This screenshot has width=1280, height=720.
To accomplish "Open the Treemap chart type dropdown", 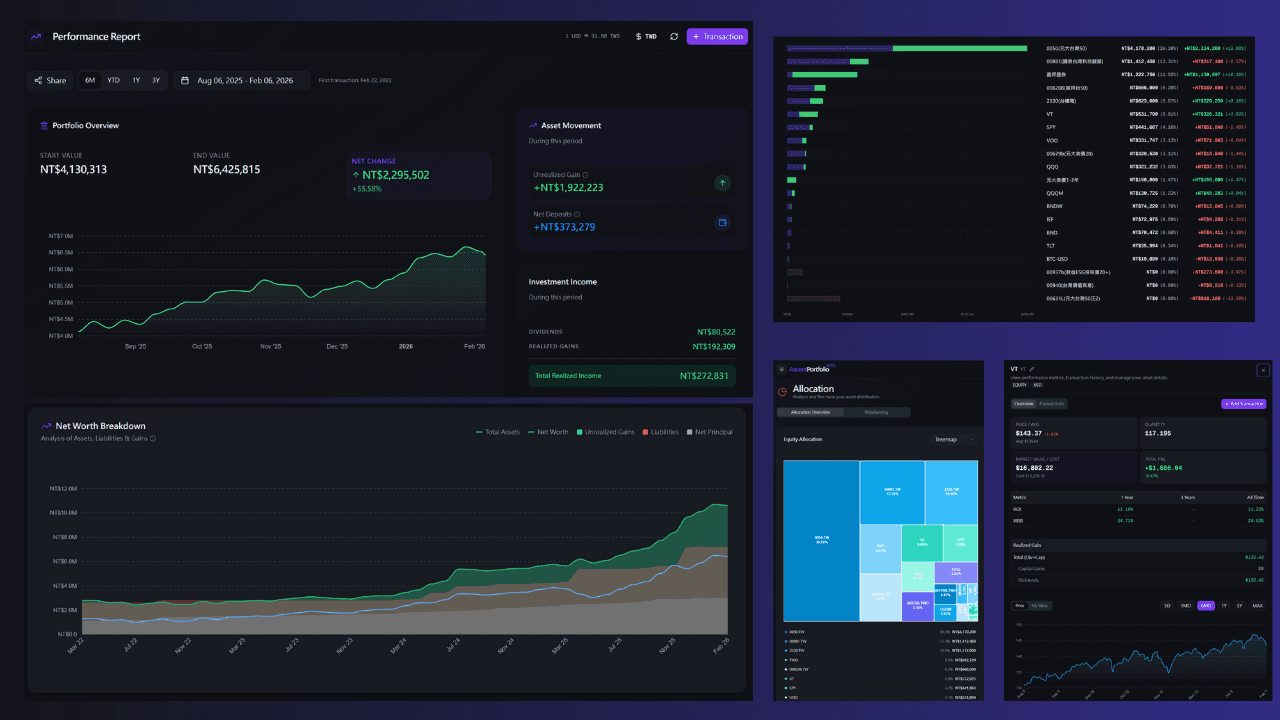I will pos(954,439).
